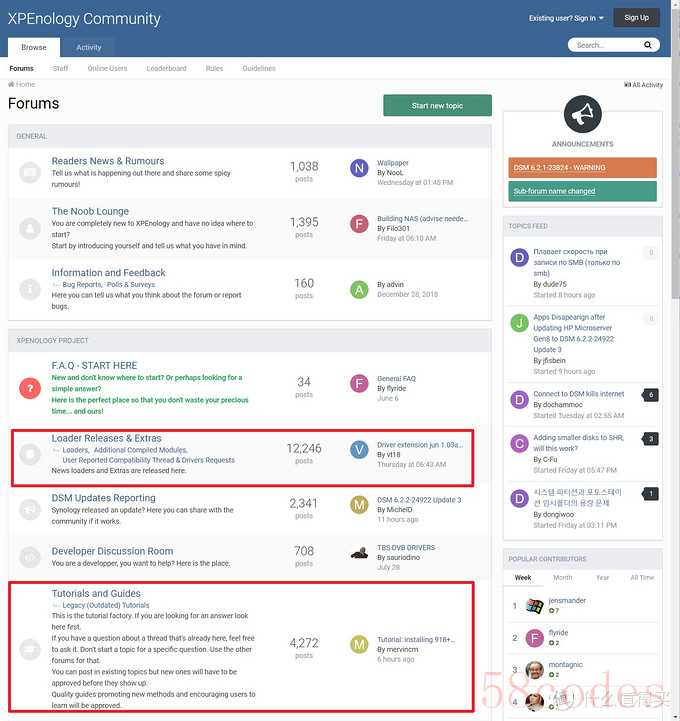Open Loader Releases & Extras forum link

[x=106, y=438]
